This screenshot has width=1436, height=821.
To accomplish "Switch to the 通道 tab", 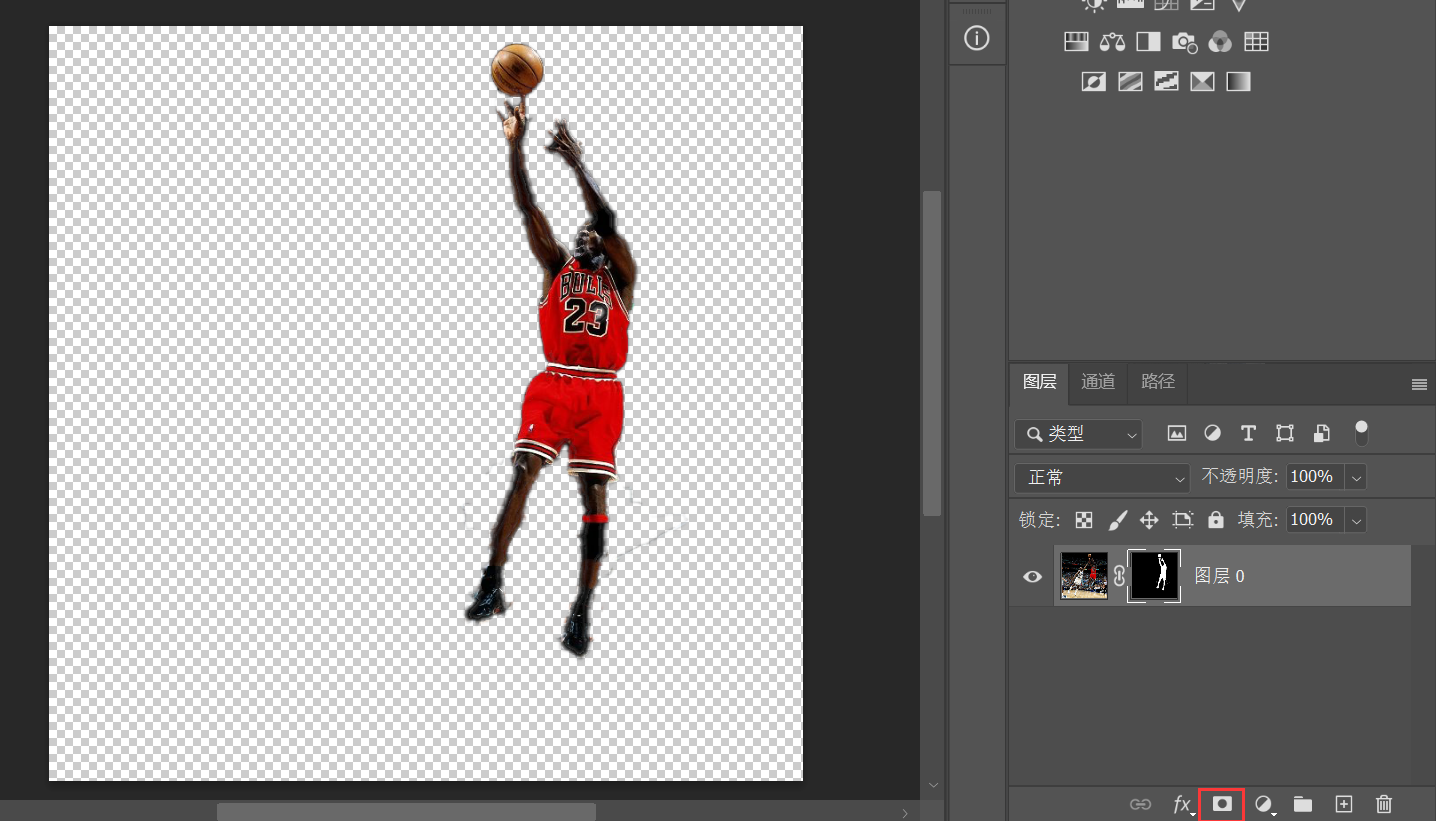I will 1098,382.
